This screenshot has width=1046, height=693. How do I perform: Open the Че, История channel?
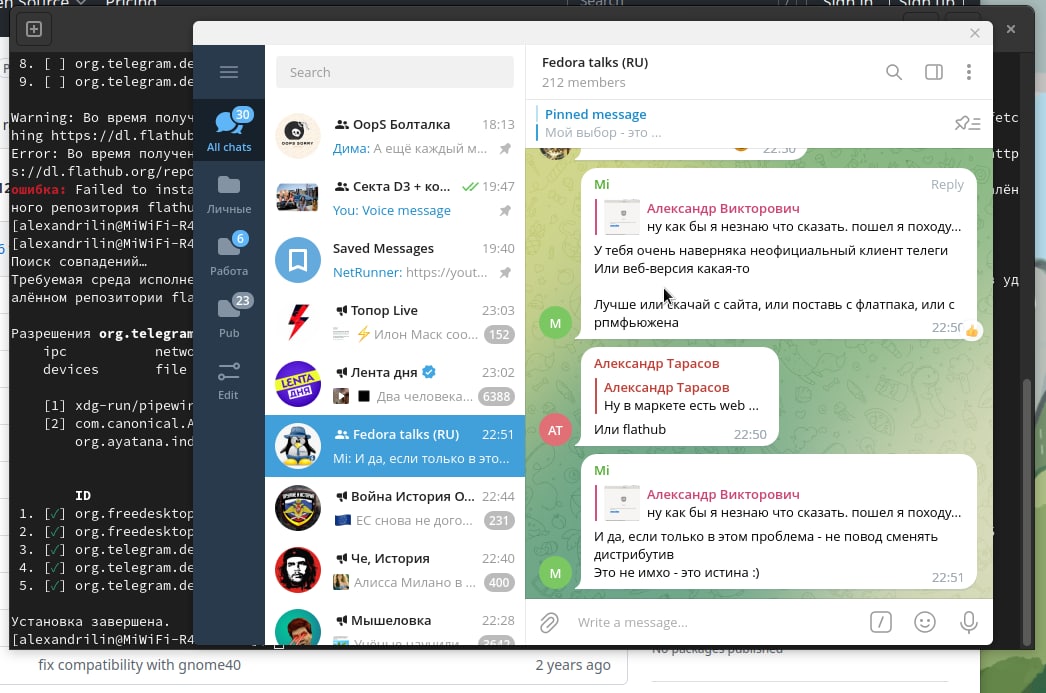395,570
